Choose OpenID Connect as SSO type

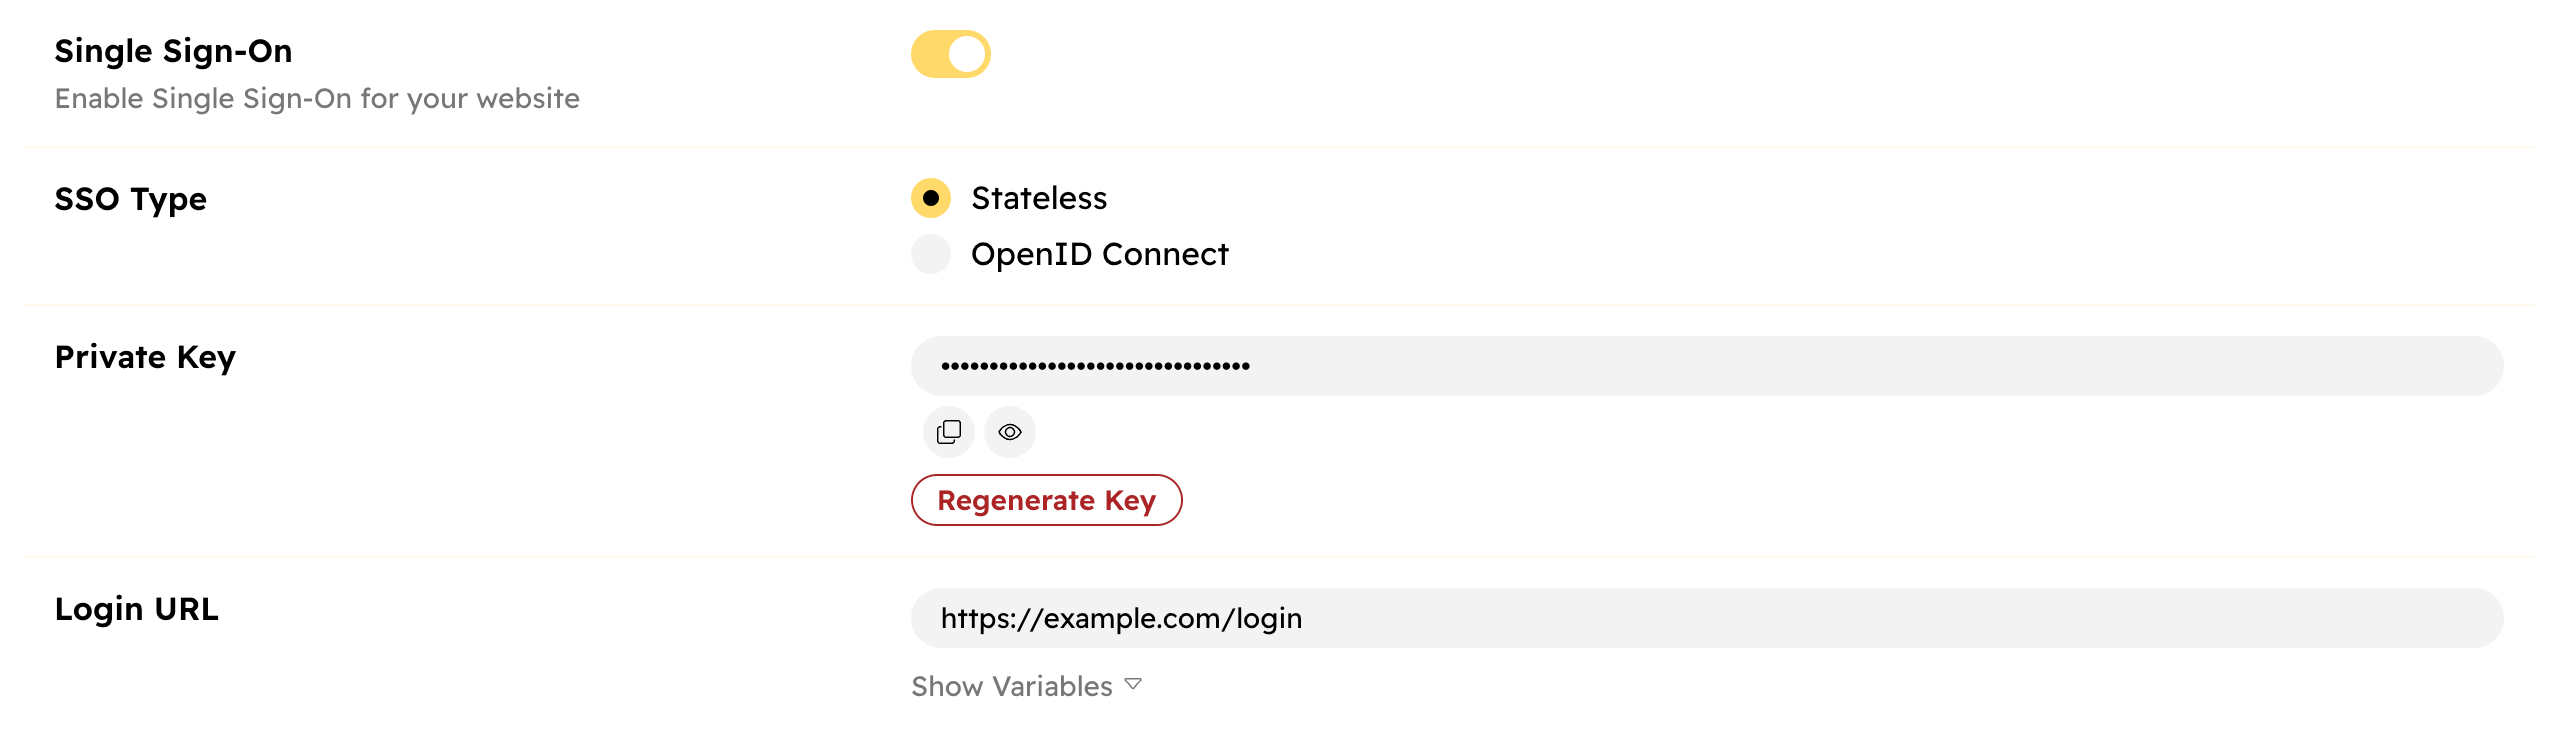pos(931,254)
